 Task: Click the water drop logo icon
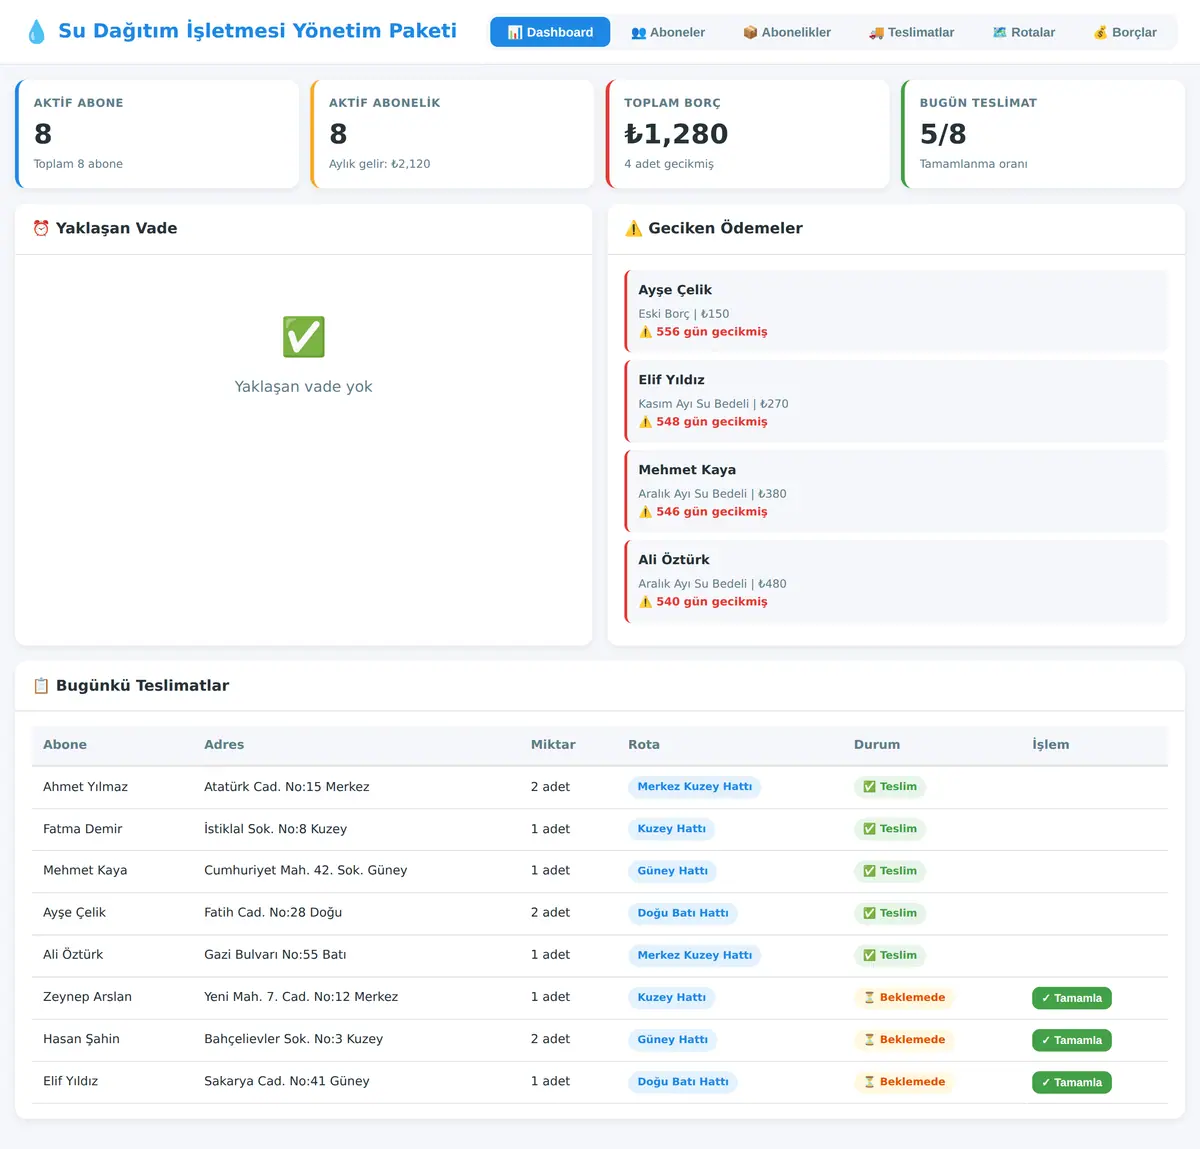(x=37, y=32)
